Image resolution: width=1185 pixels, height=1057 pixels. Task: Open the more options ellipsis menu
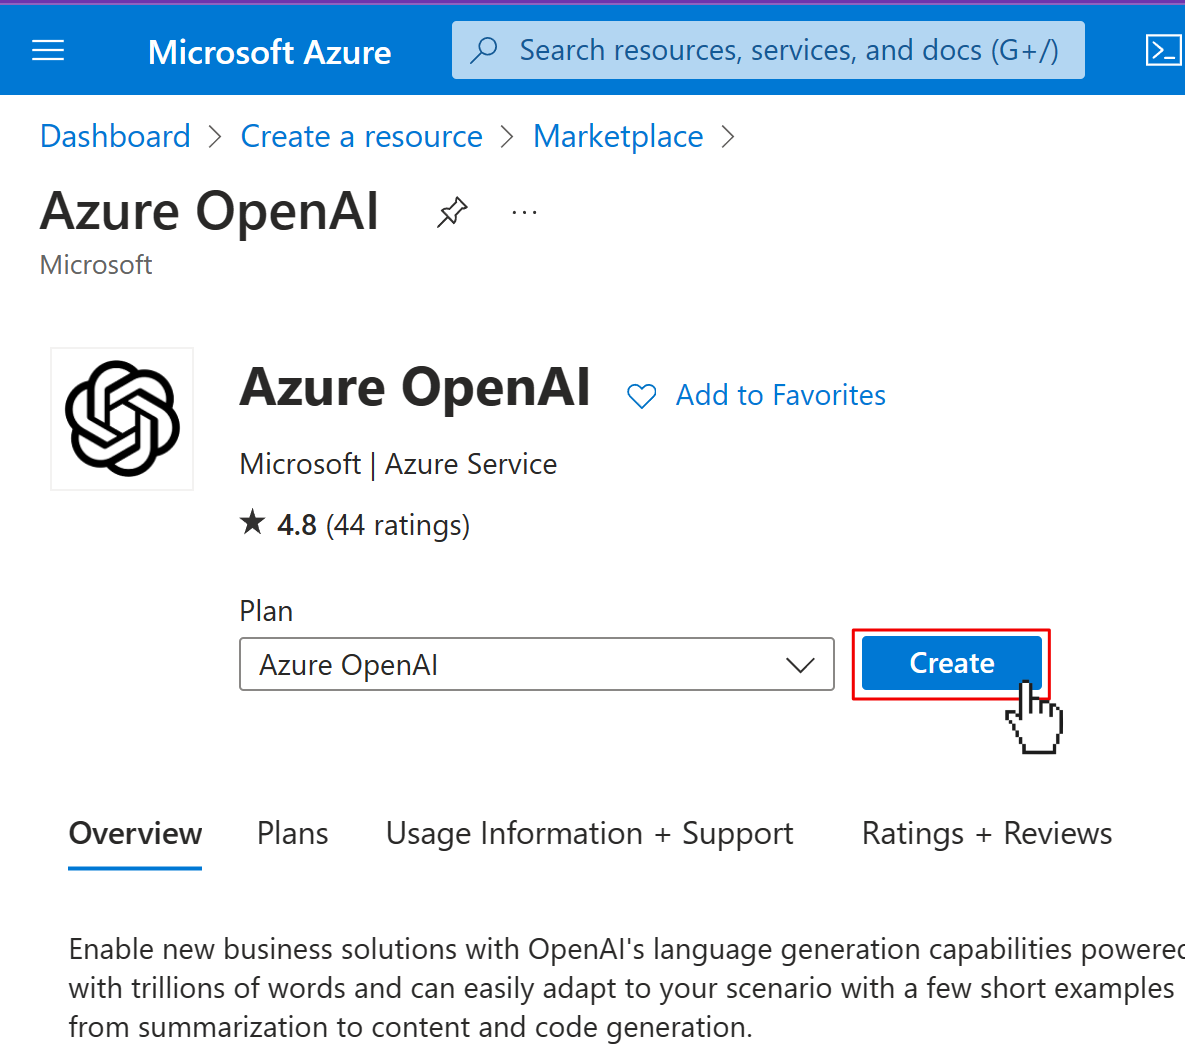pos(524,213)
